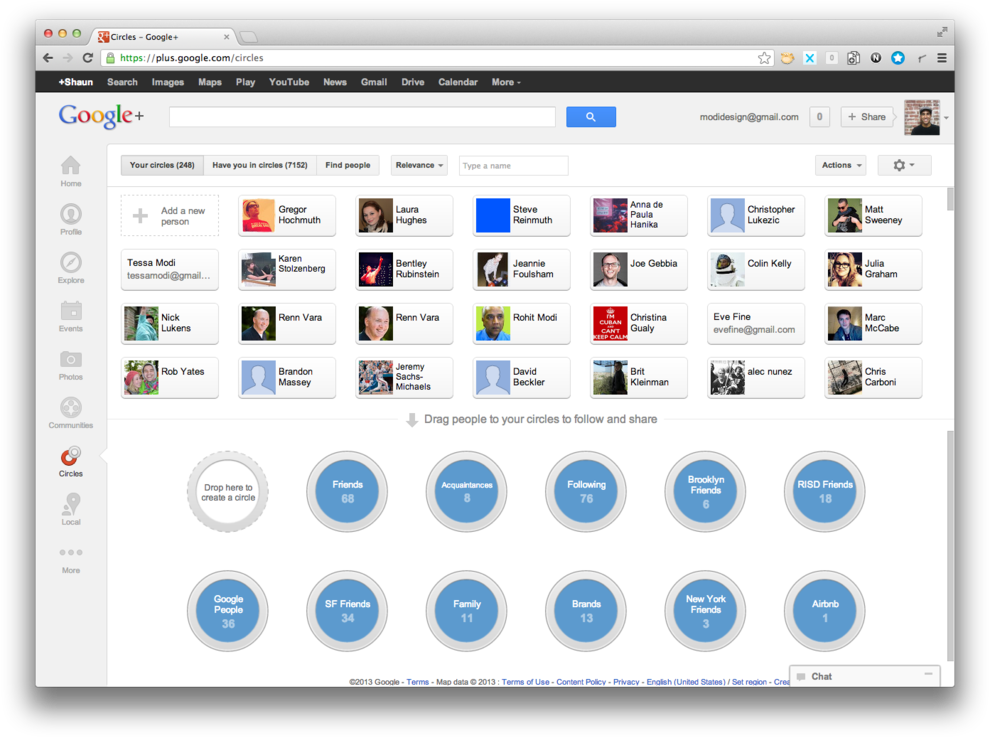Click the Google+ search box
Screen dimensions: 989x737
coord(362,117)
